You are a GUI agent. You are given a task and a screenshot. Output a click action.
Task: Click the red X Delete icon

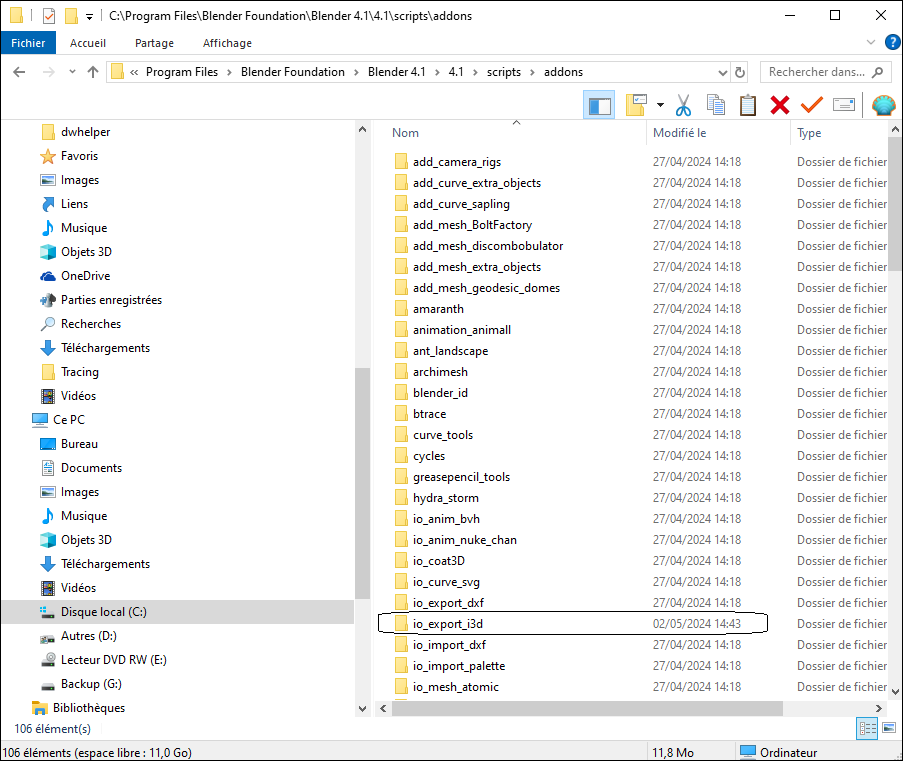coord(780,105)
